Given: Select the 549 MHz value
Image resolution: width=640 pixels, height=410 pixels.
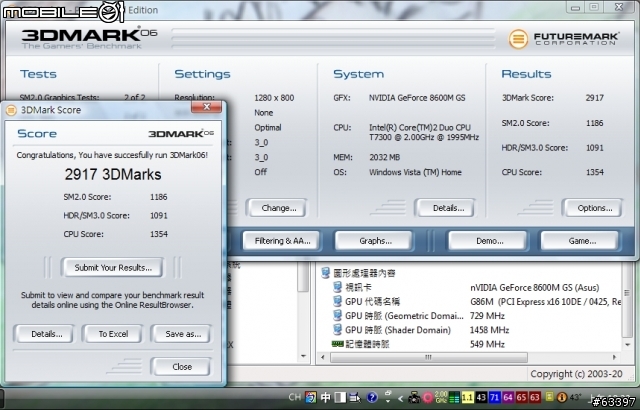Looking at the screenshot, I should [x=487, y=344].
